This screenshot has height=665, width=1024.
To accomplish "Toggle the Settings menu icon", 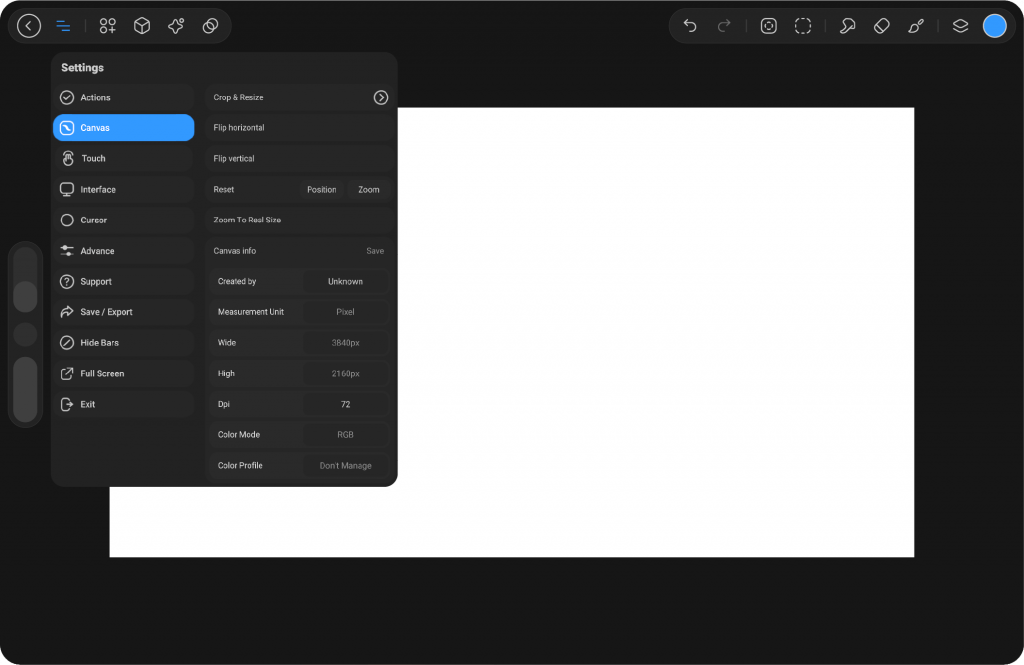I will pyautogui.click(x=63, y=26).
